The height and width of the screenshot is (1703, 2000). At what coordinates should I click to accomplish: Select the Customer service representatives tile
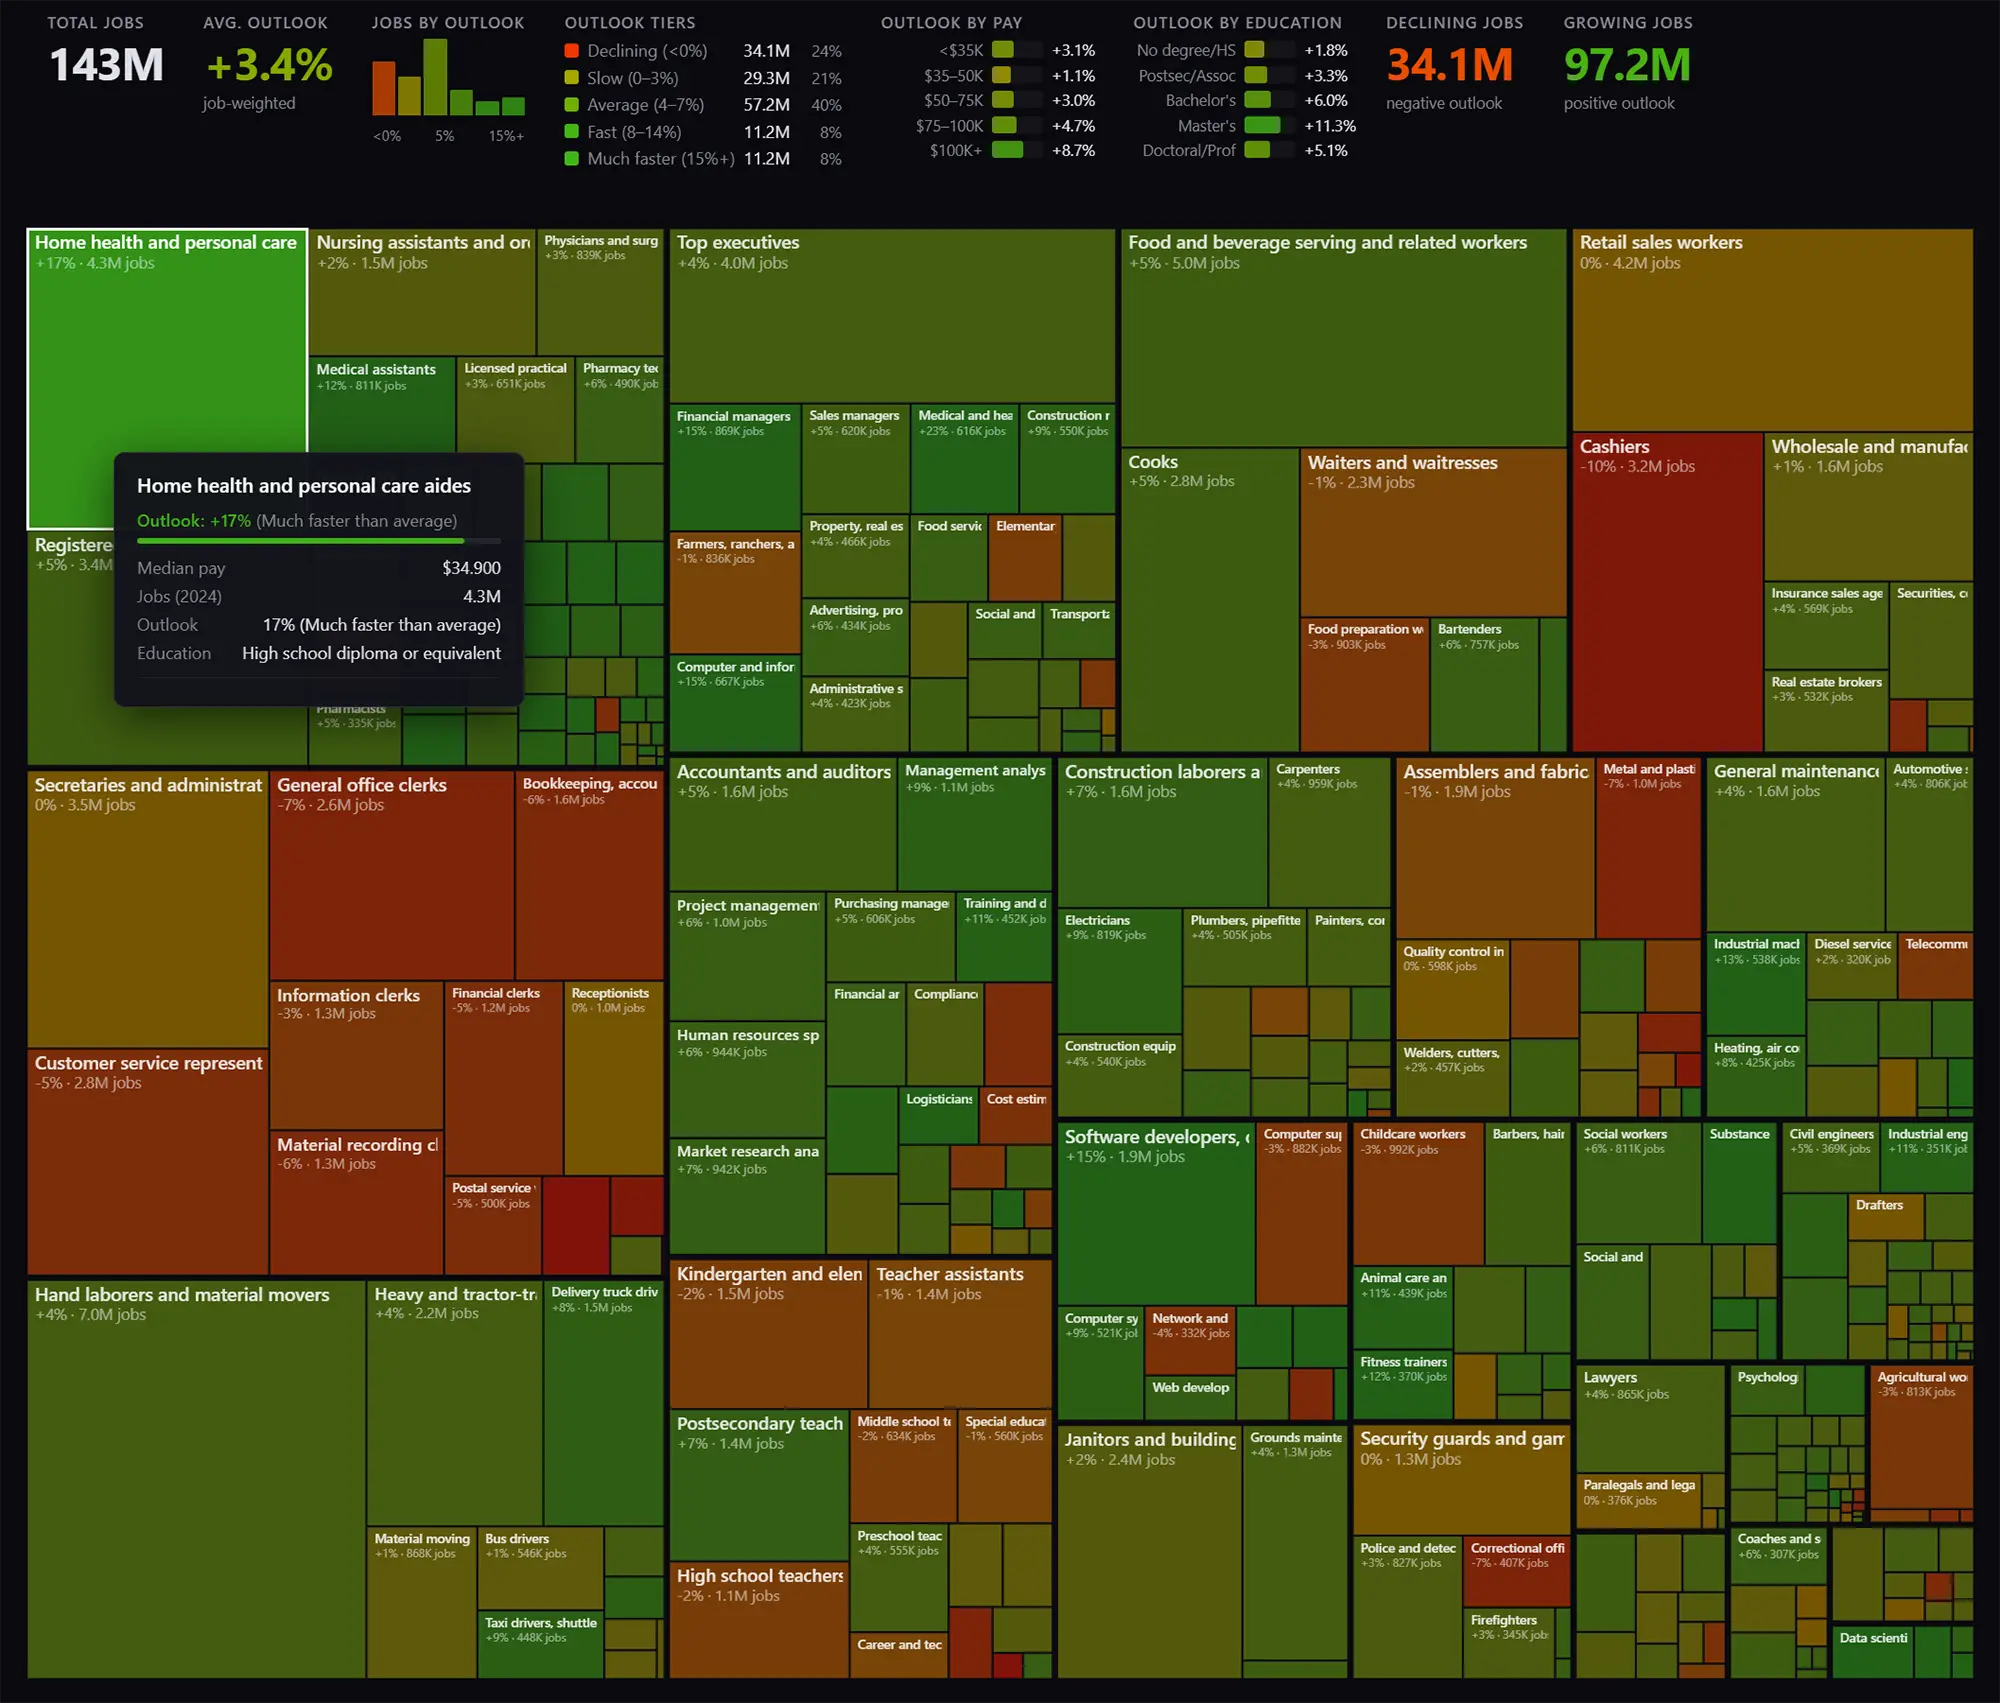147,1160
